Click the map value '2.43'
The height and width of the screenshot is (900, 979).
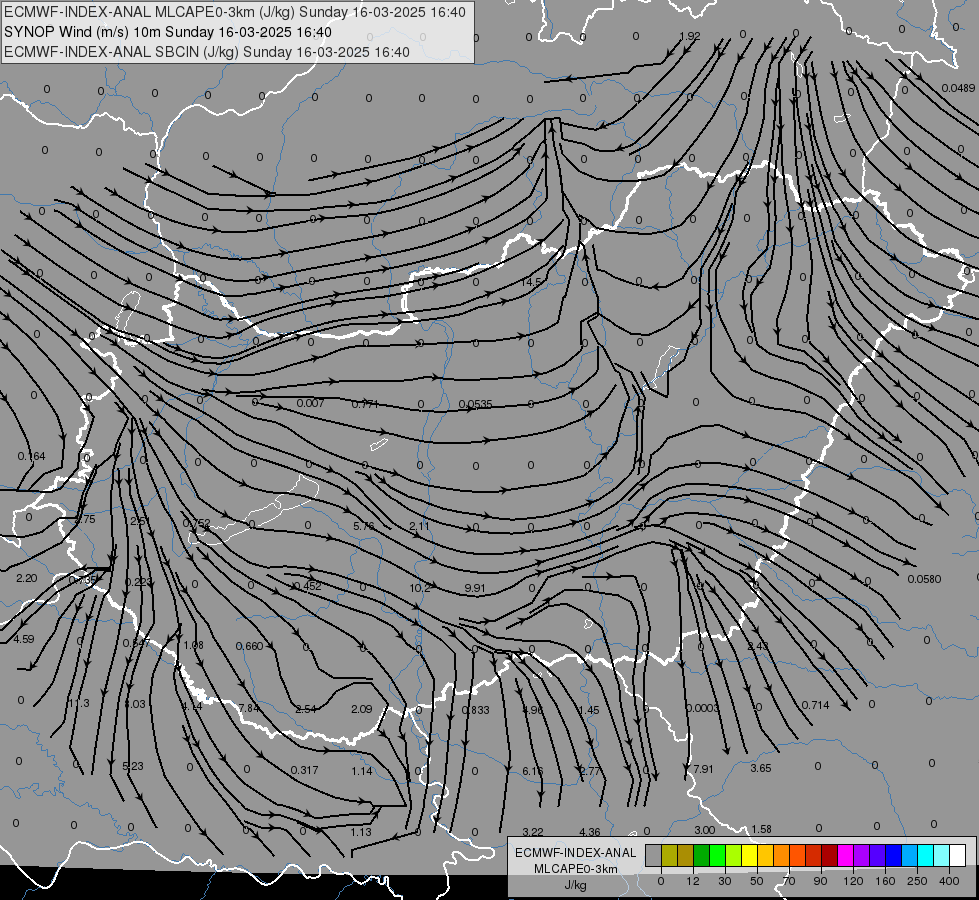point(758,646)
